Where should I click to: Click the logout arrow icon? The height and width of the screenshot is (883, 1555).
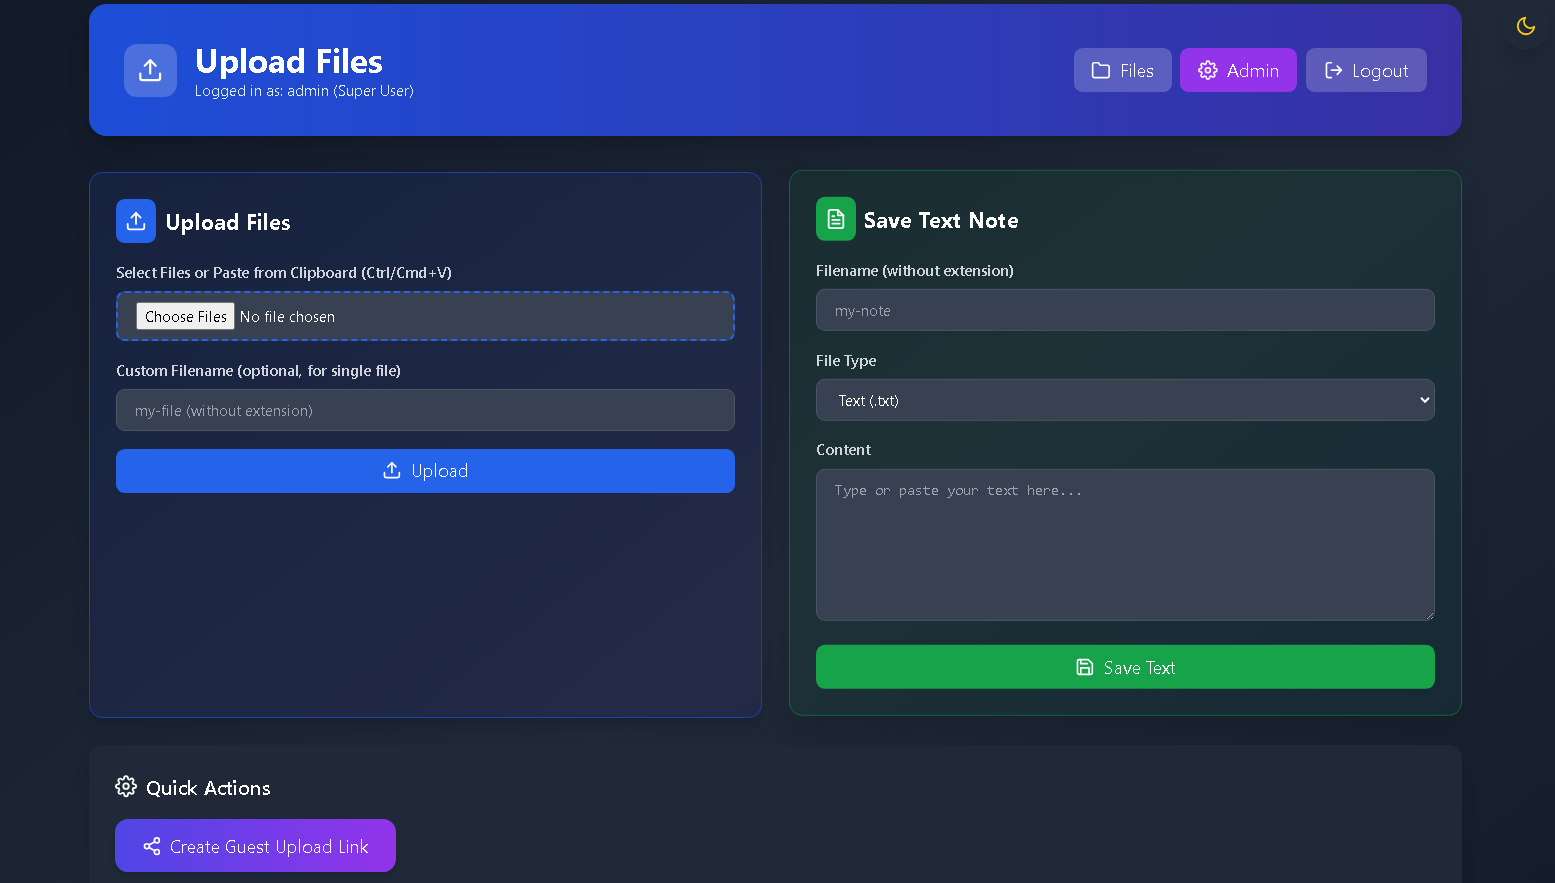(1334, 70)
